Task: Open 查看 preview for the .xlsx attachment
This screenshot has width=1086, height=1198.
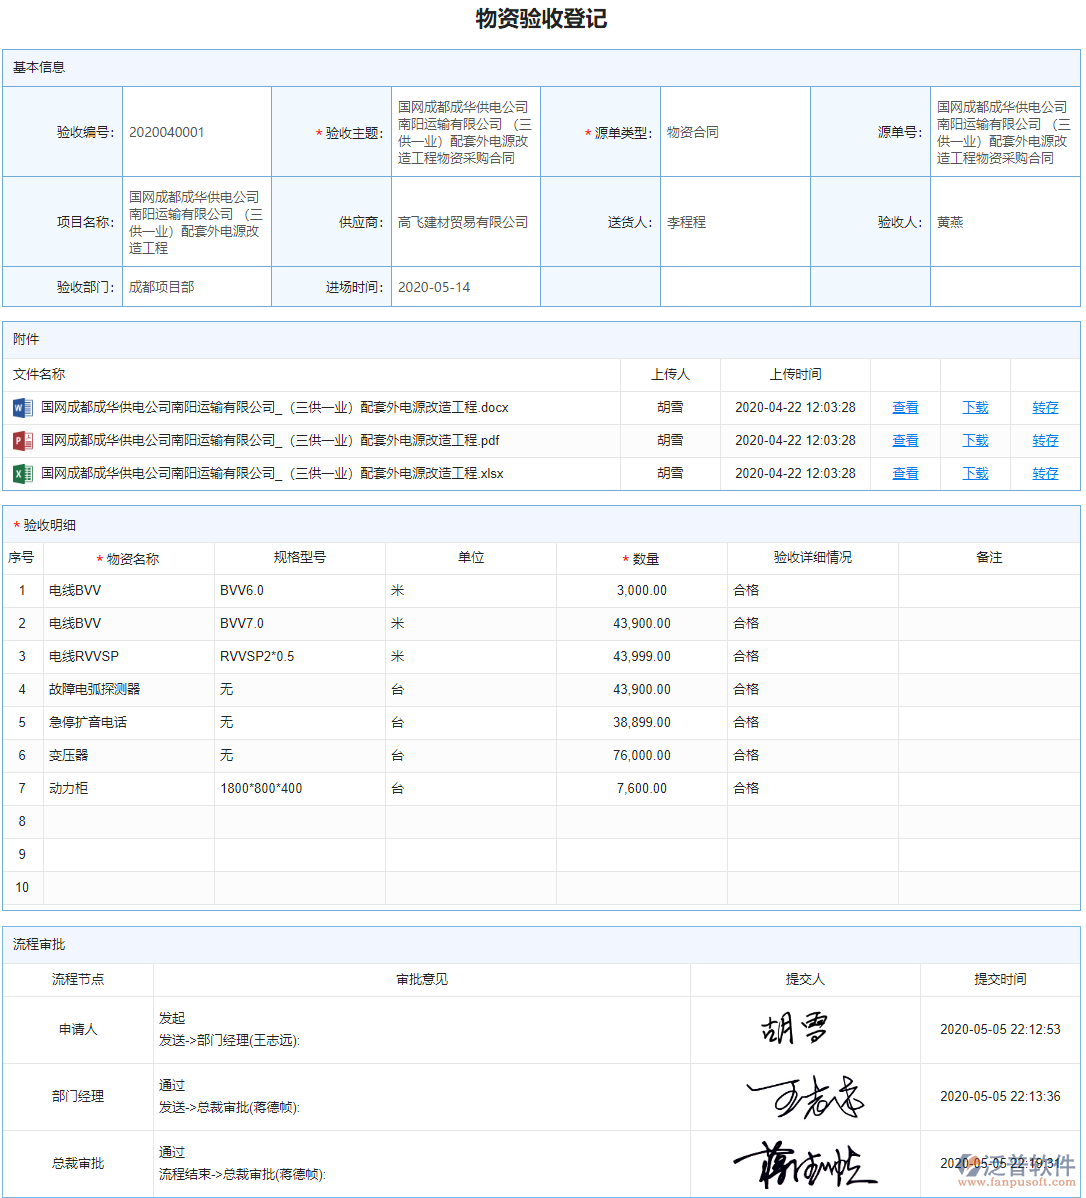Action: click(905, 473)
